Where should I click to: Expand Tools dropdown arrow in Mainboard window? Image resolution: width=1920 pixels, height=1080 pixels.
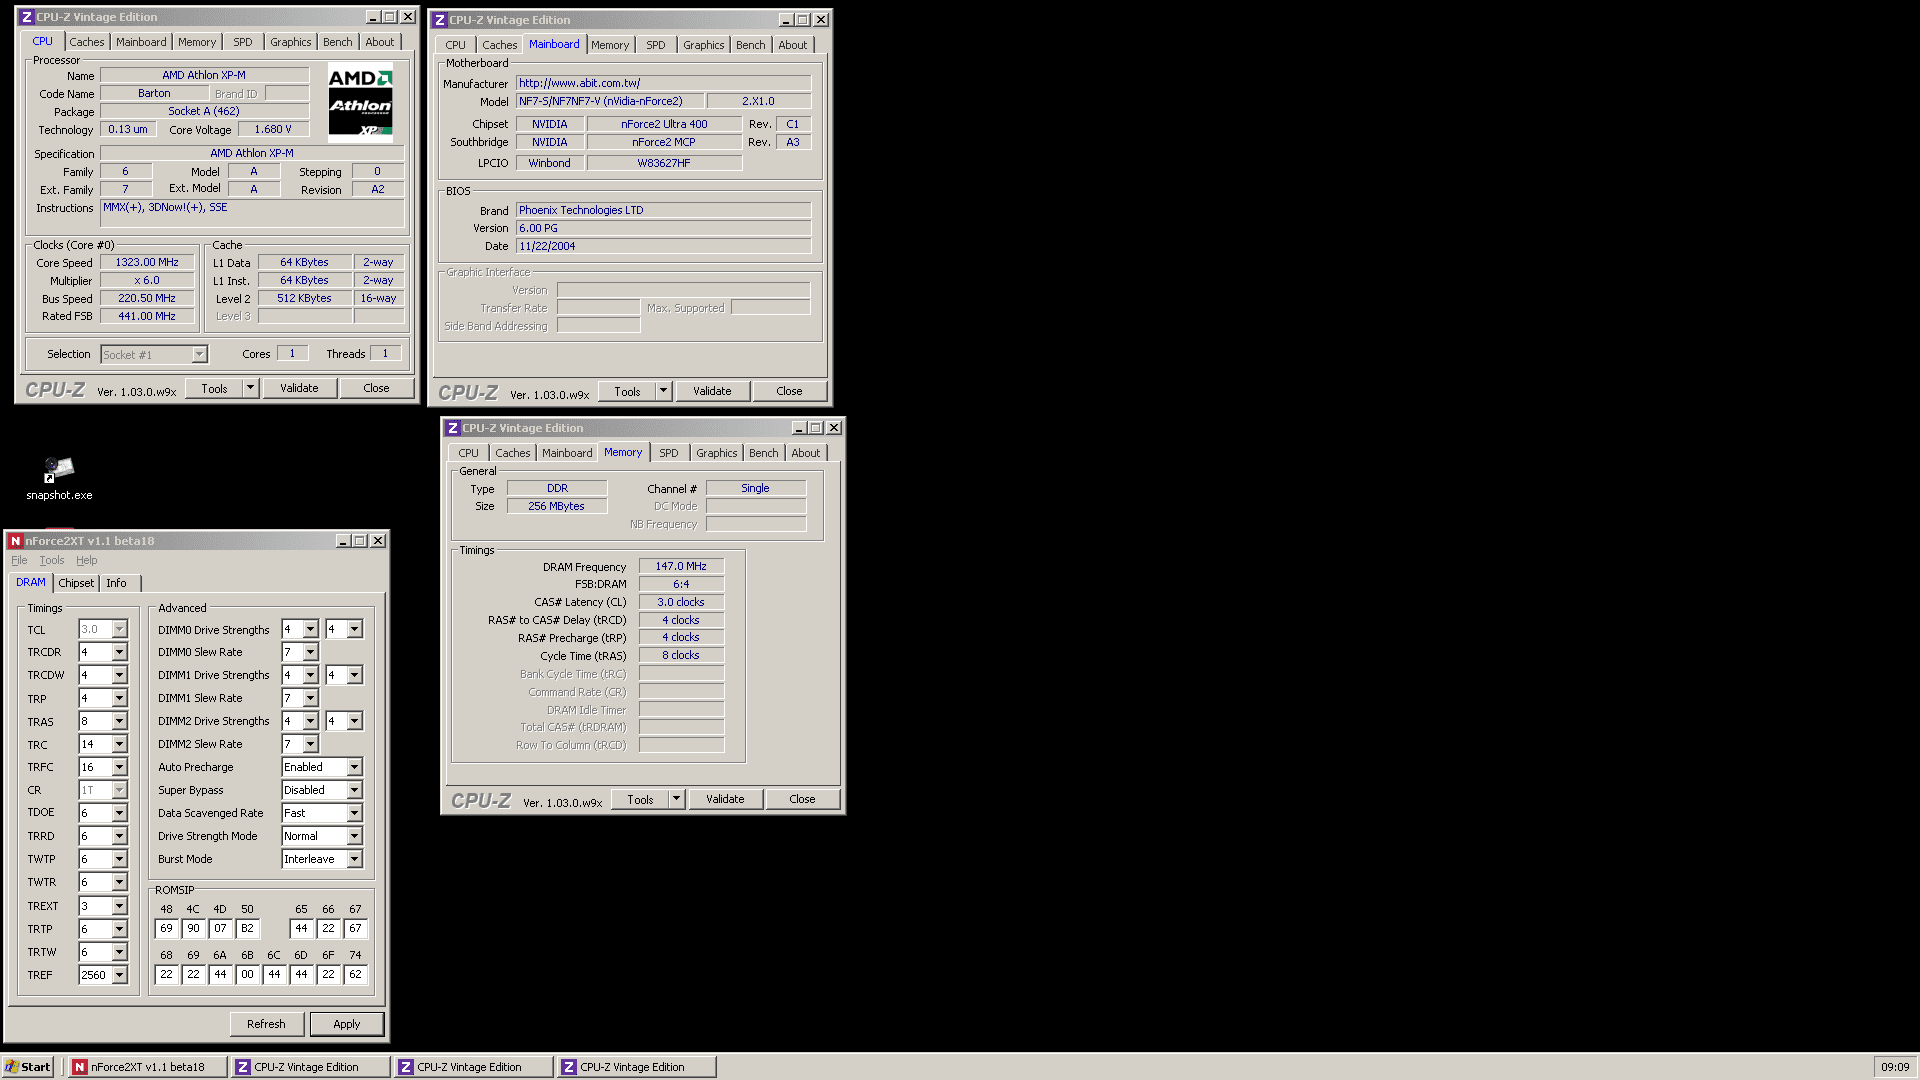click(x=663, y=391)
